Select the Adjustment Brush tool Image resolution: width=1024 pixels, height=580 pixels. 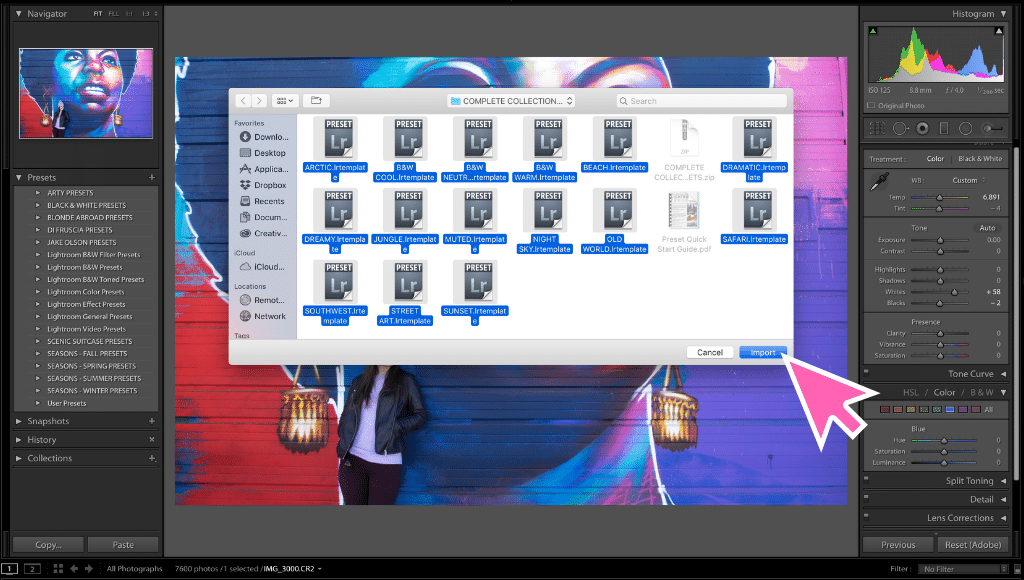pyautogui.click(x=992, y=128)
